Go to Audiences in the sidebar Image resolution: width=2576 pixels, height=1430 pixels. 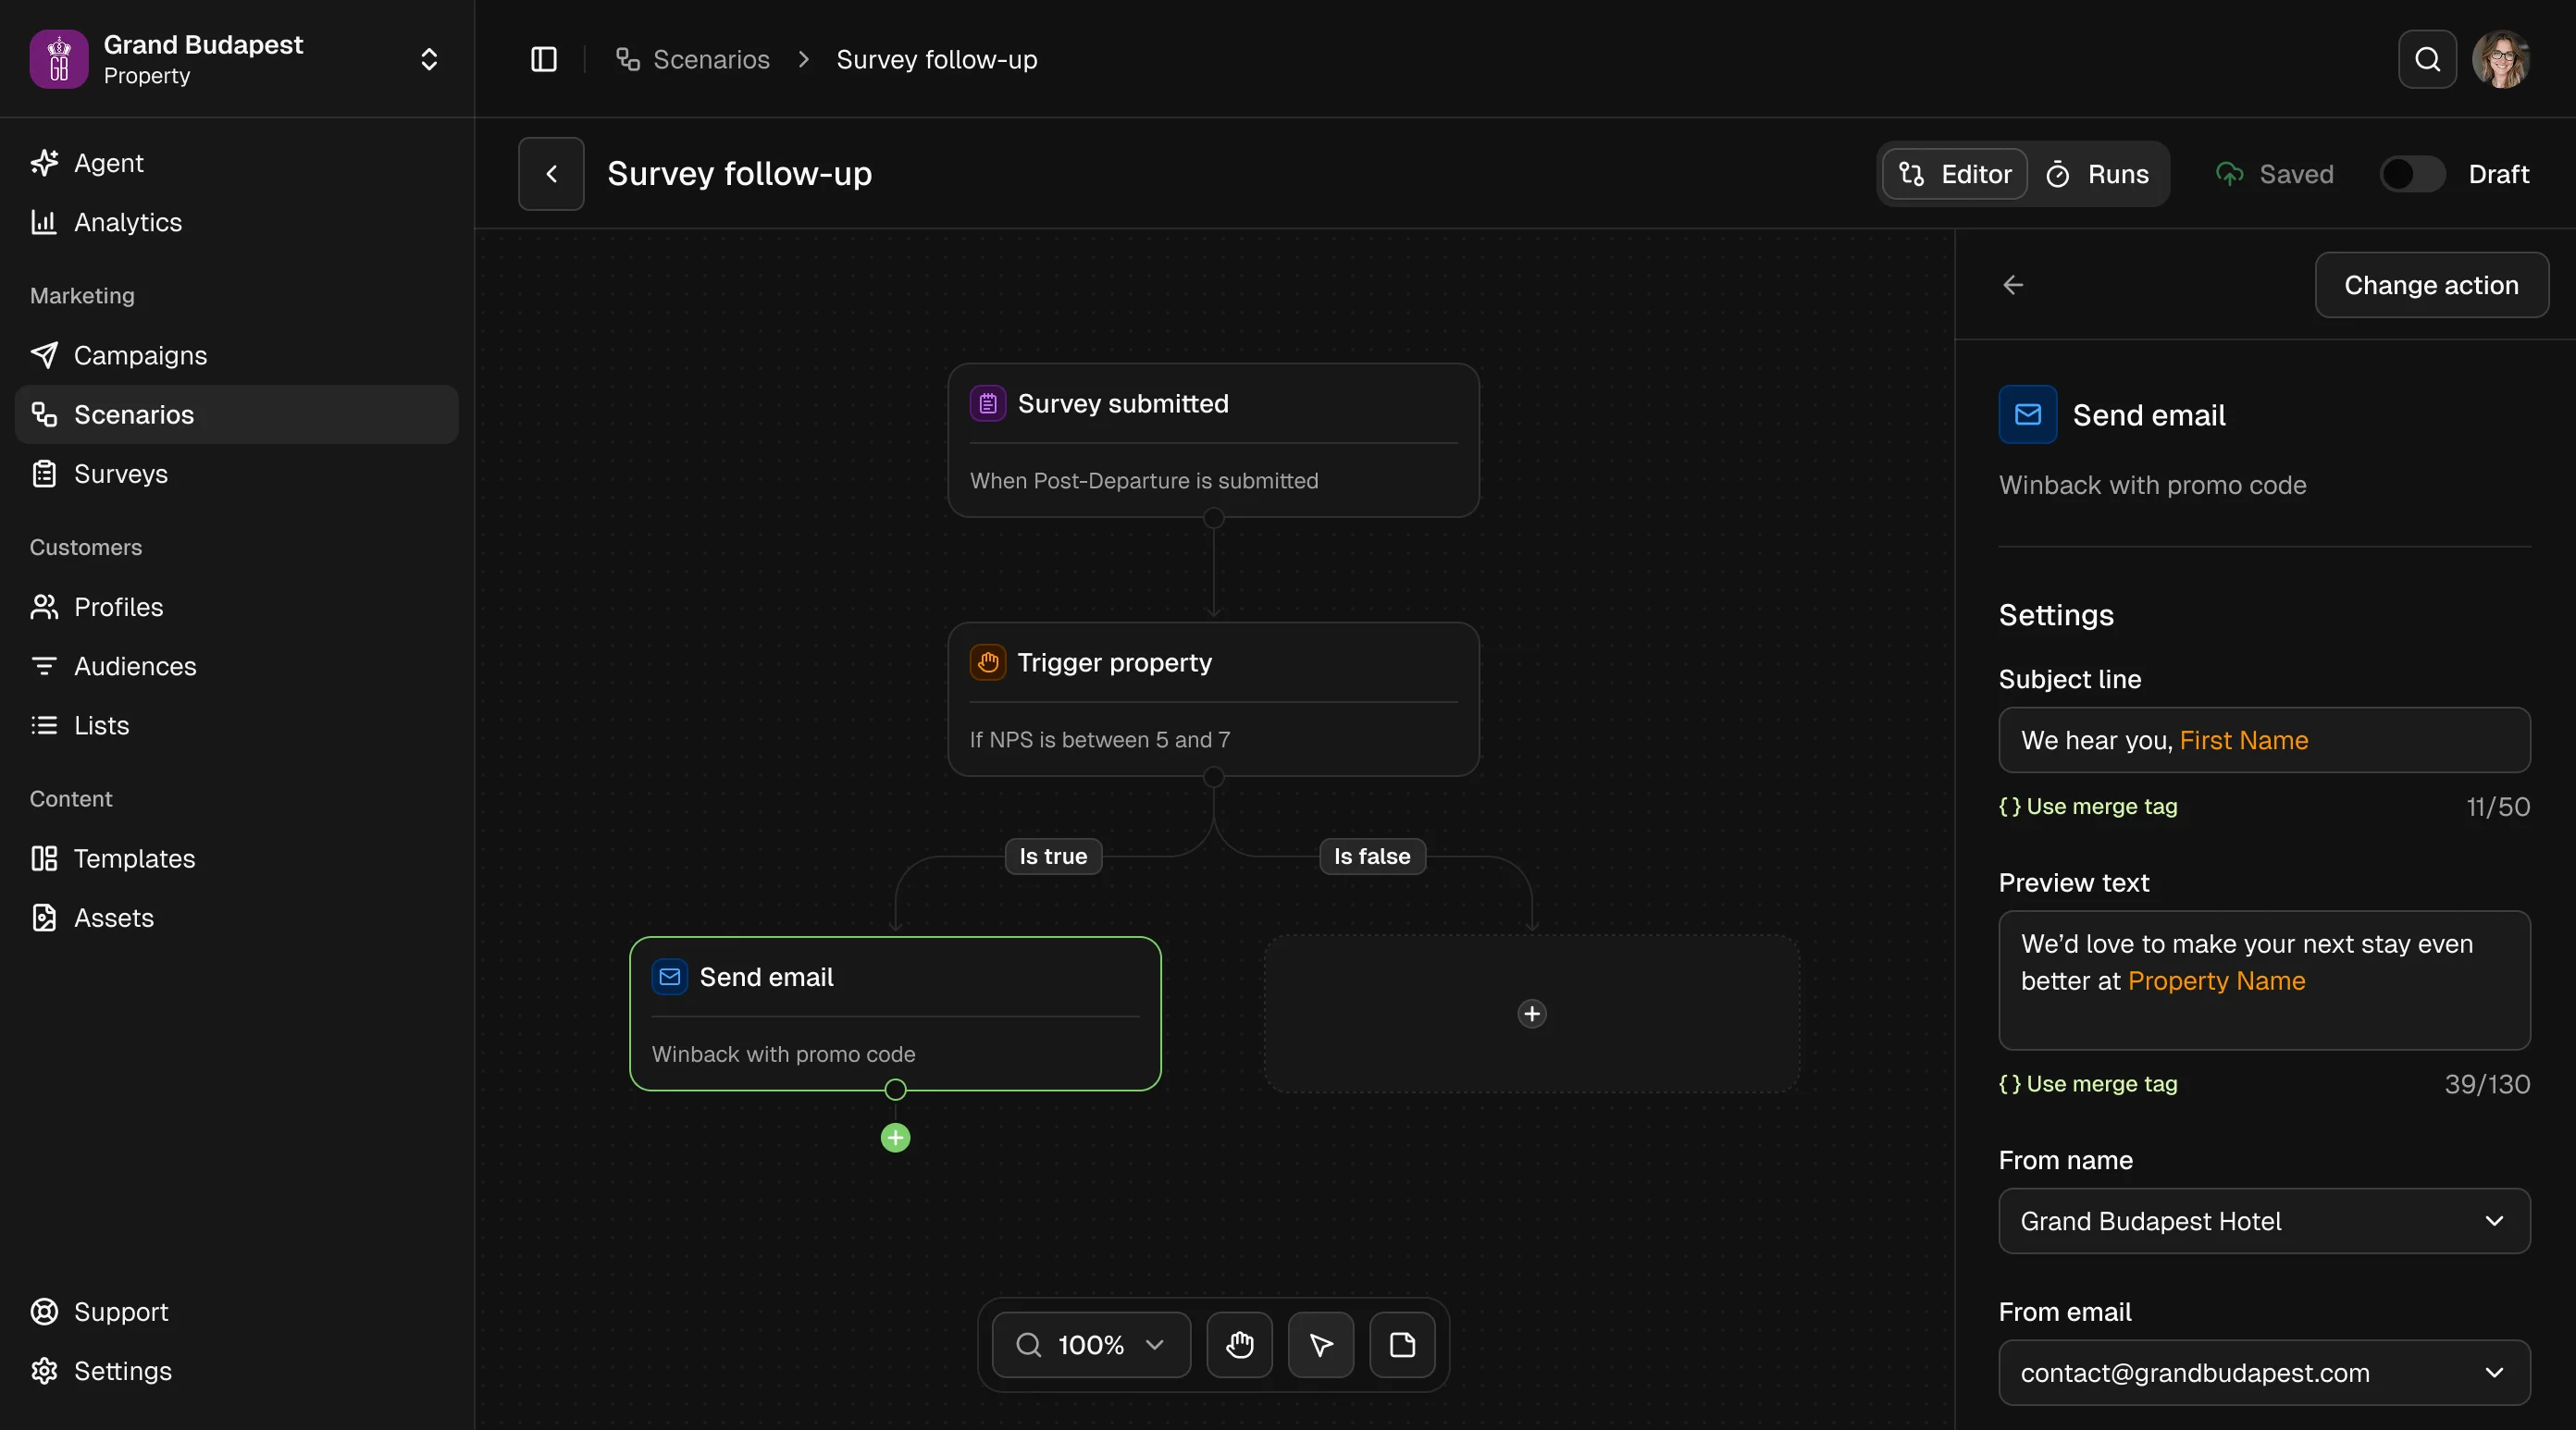(x=236, y=666)
